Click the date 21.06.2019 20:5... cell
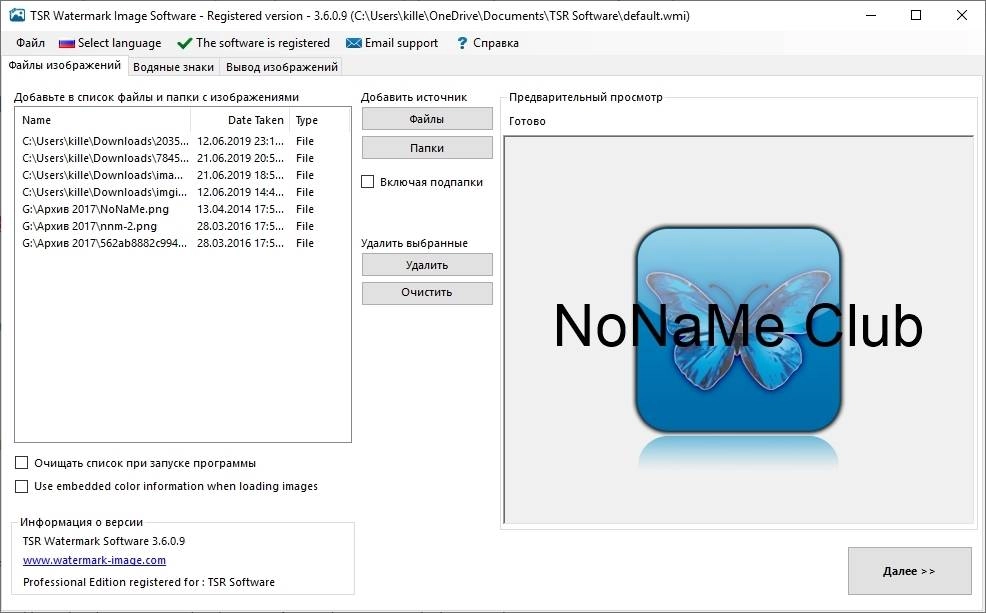986x613 pixels. (x=240, y=158)
